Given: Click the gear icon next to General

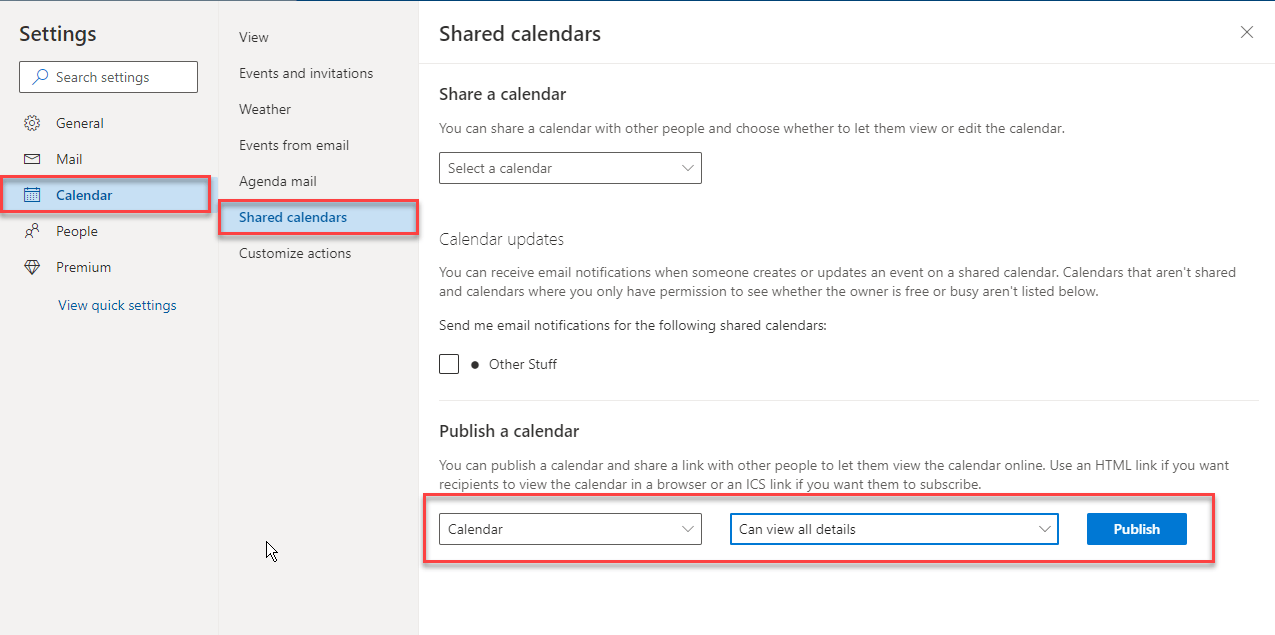Looking at the screenshot, I should pos(33,122).
